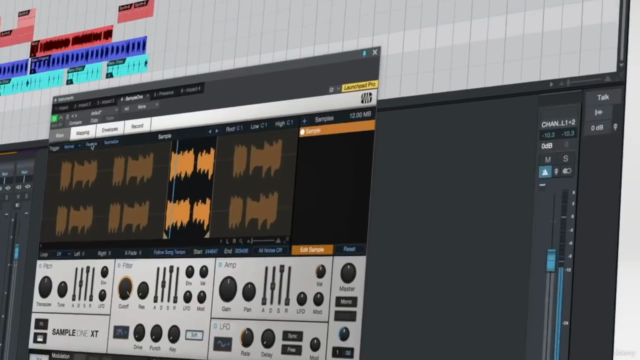Click the Talk button in mixer
The height and width of the screenshot is (360, 640).
coord(603,98)
